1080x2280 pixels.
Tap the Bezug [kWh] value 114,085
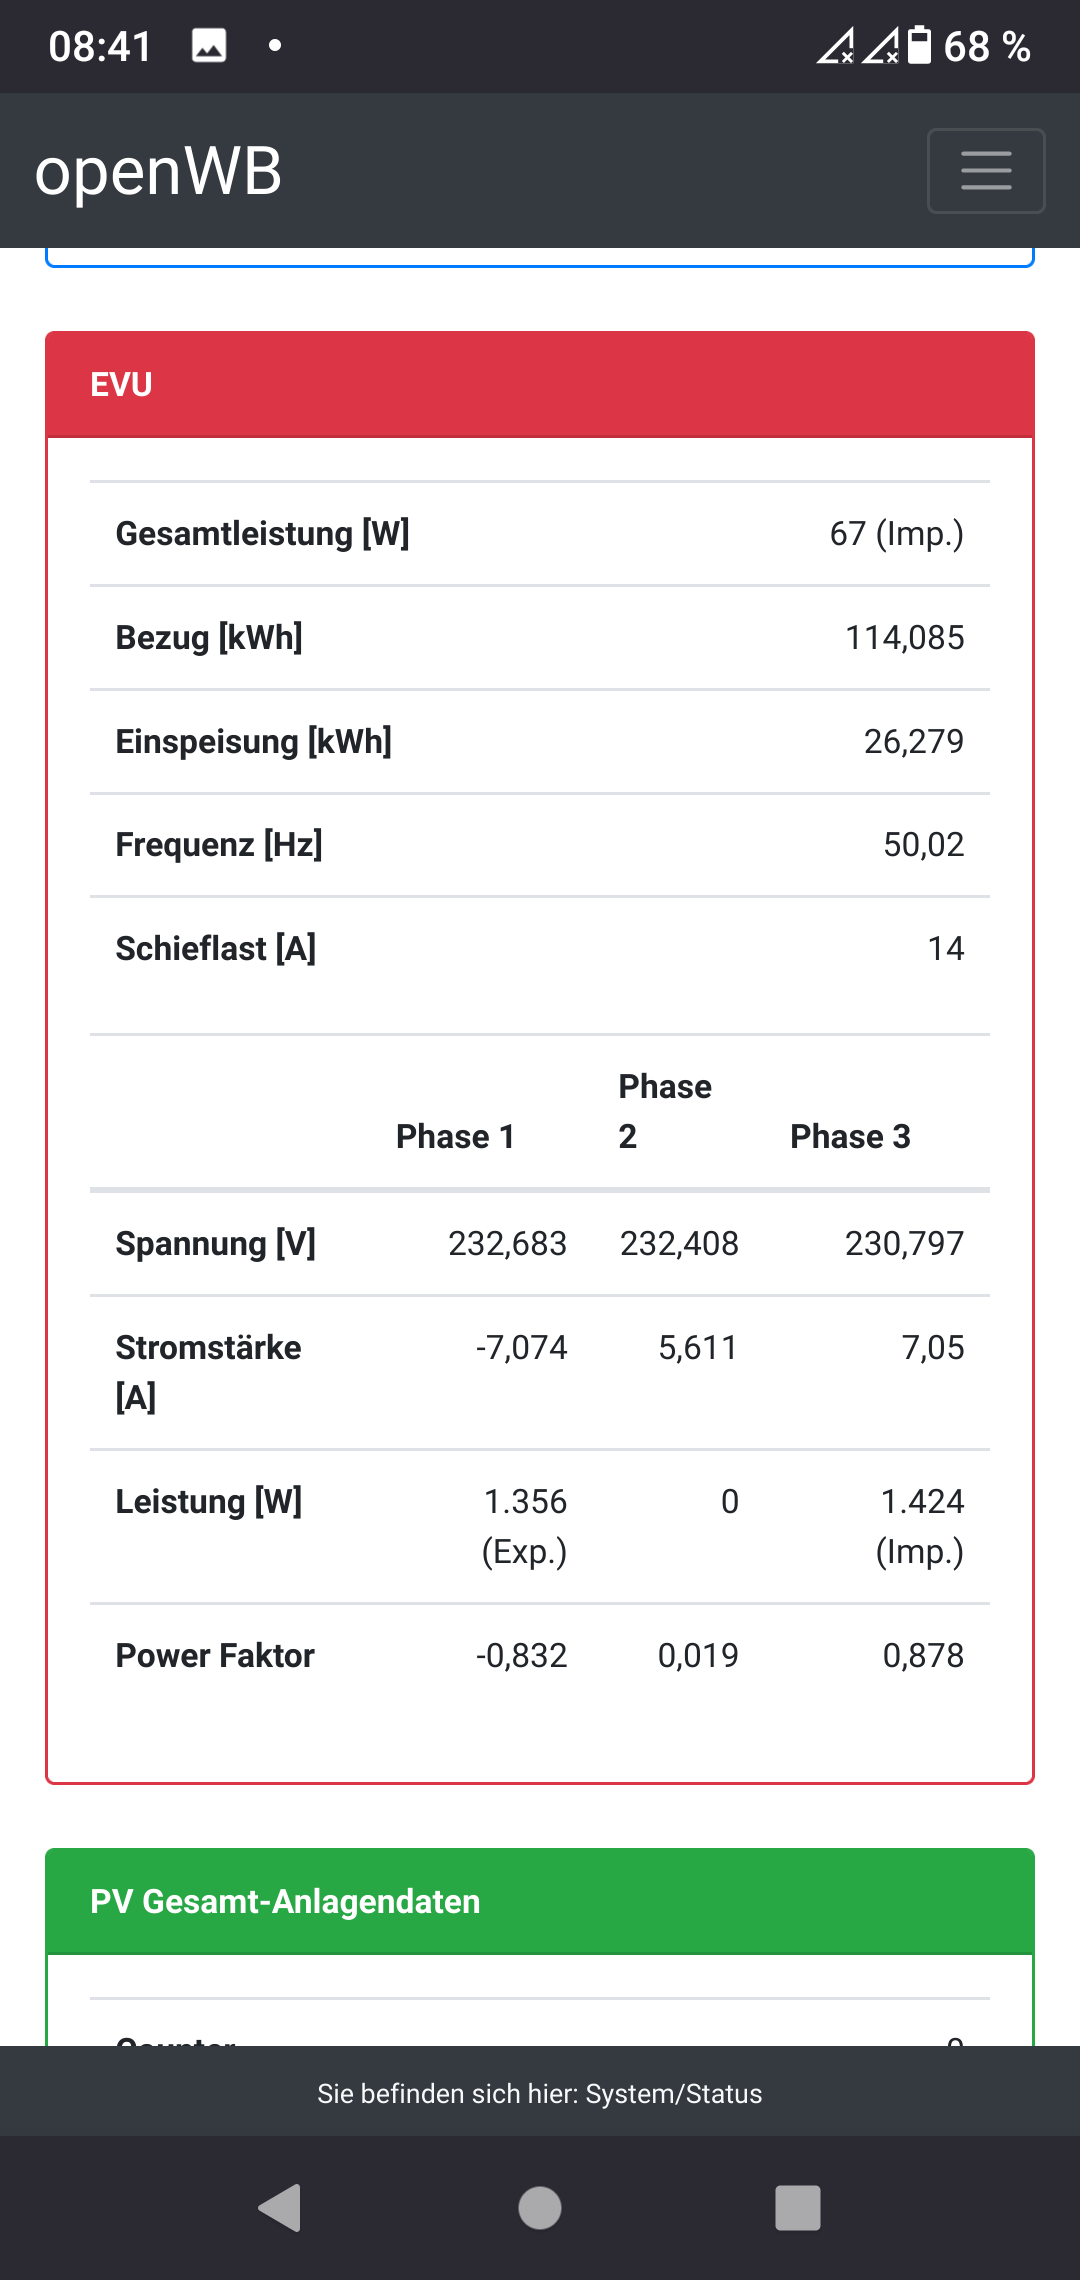point(904,638)
